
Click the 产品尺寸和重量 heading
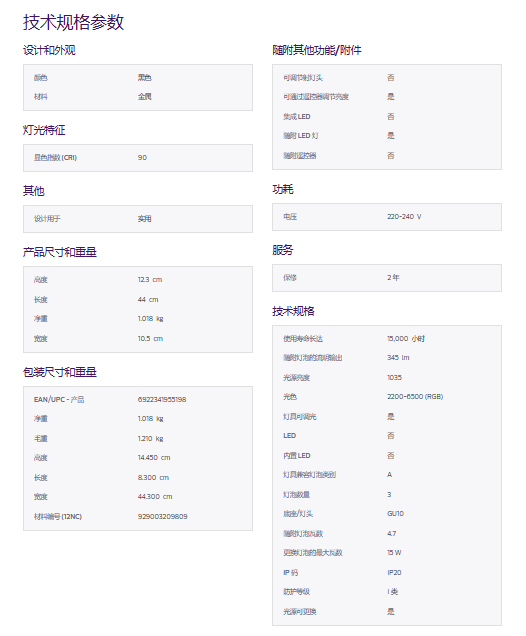click(60, 252)
